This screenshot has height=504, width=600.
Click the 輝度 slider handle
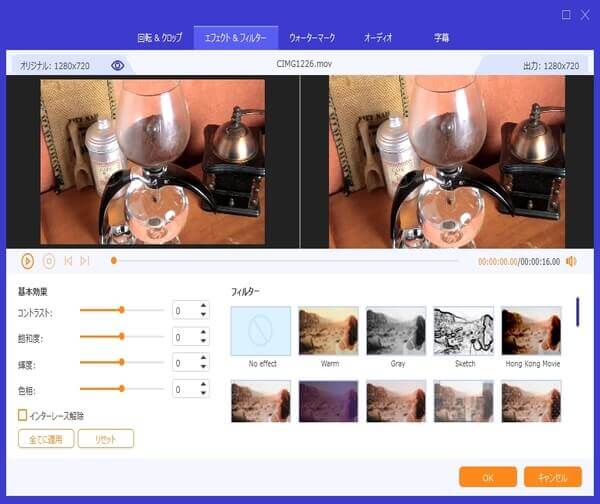[121, 362]
